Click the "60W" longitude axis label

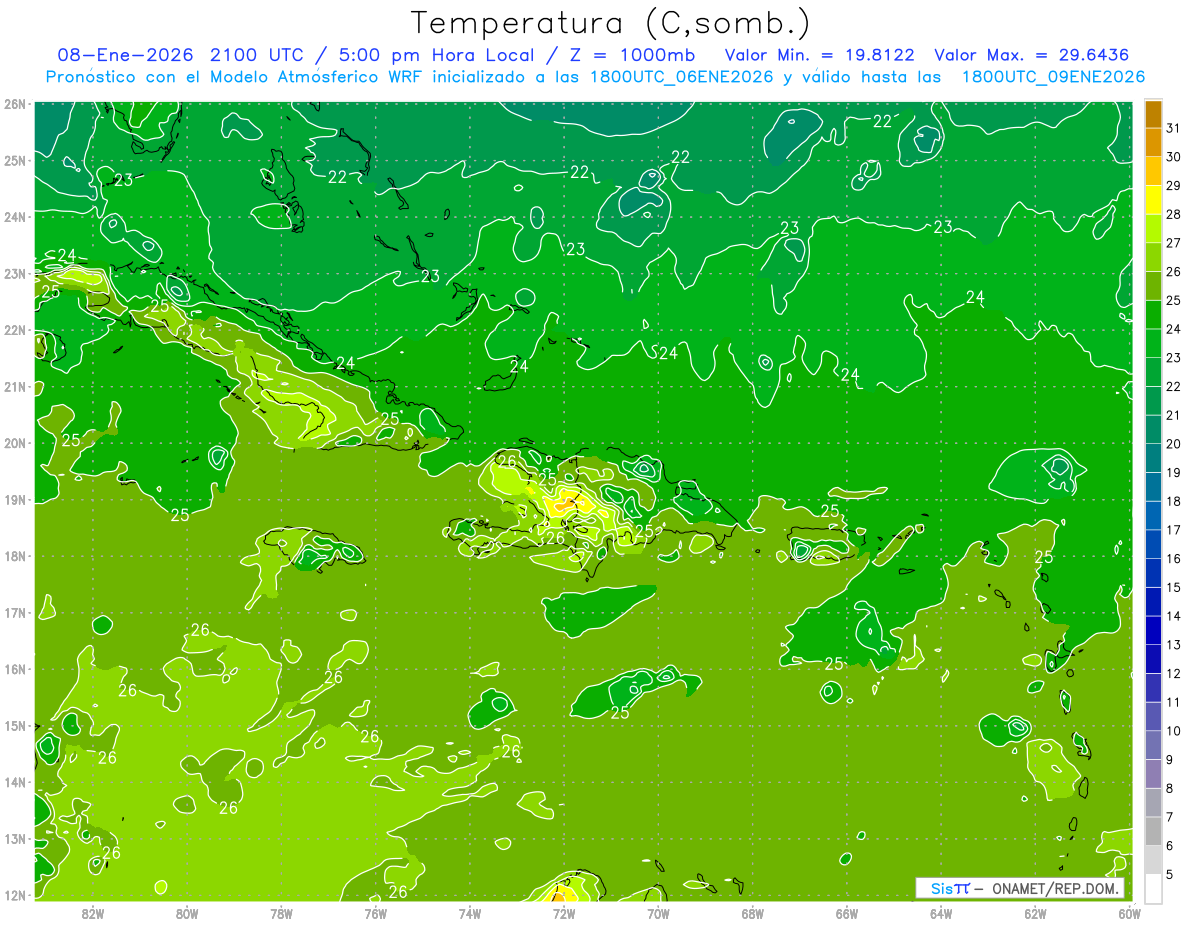pos(1129,913)
